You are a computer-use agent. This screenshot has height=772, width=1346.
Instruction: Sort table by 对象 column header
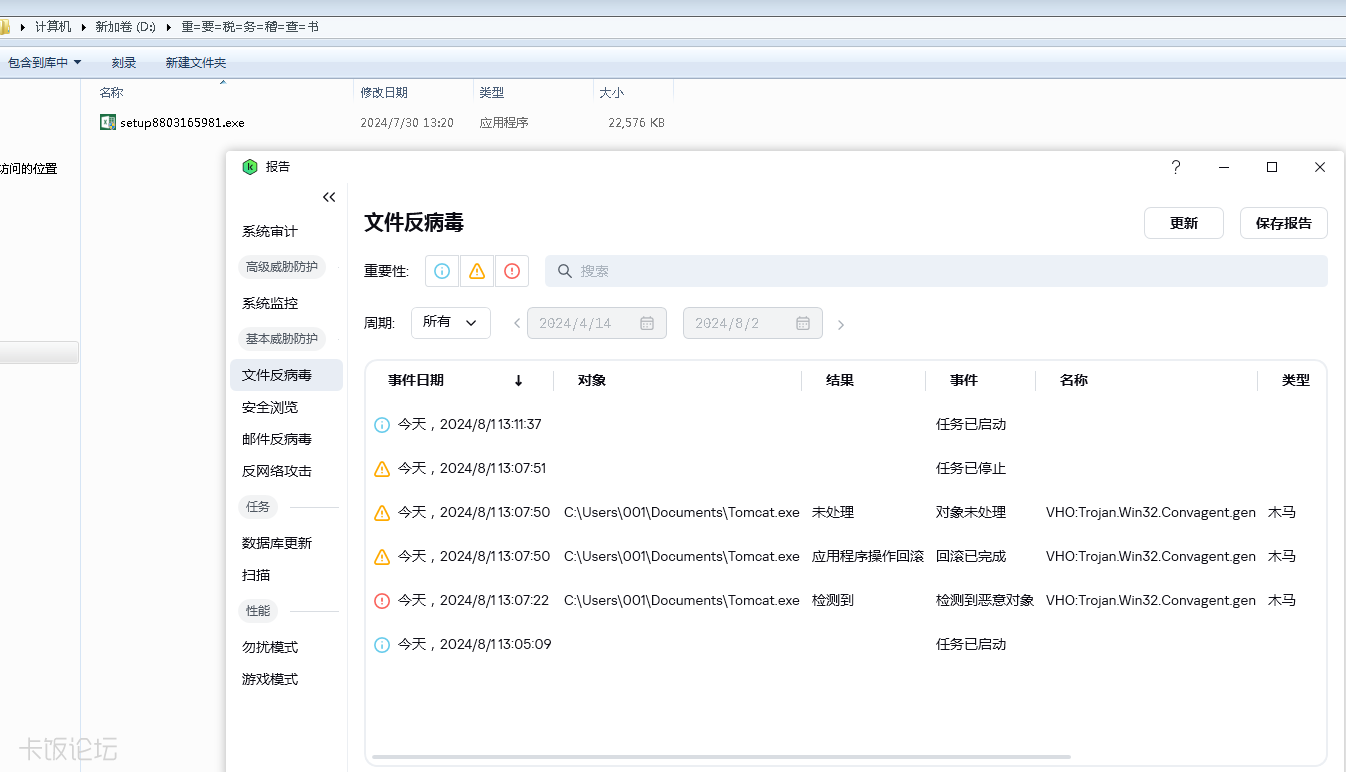[592, 380]
